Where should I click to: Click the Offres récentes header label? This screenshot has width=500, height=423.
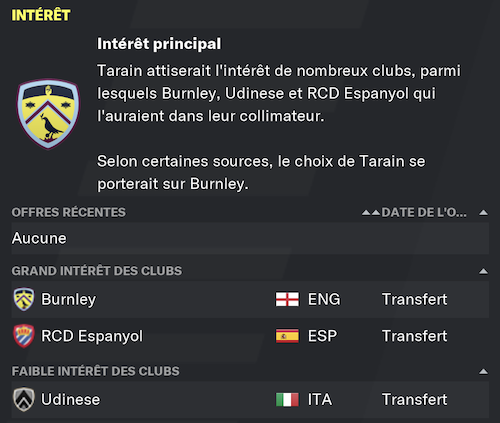pyautogui.click(x=69, y=212)
